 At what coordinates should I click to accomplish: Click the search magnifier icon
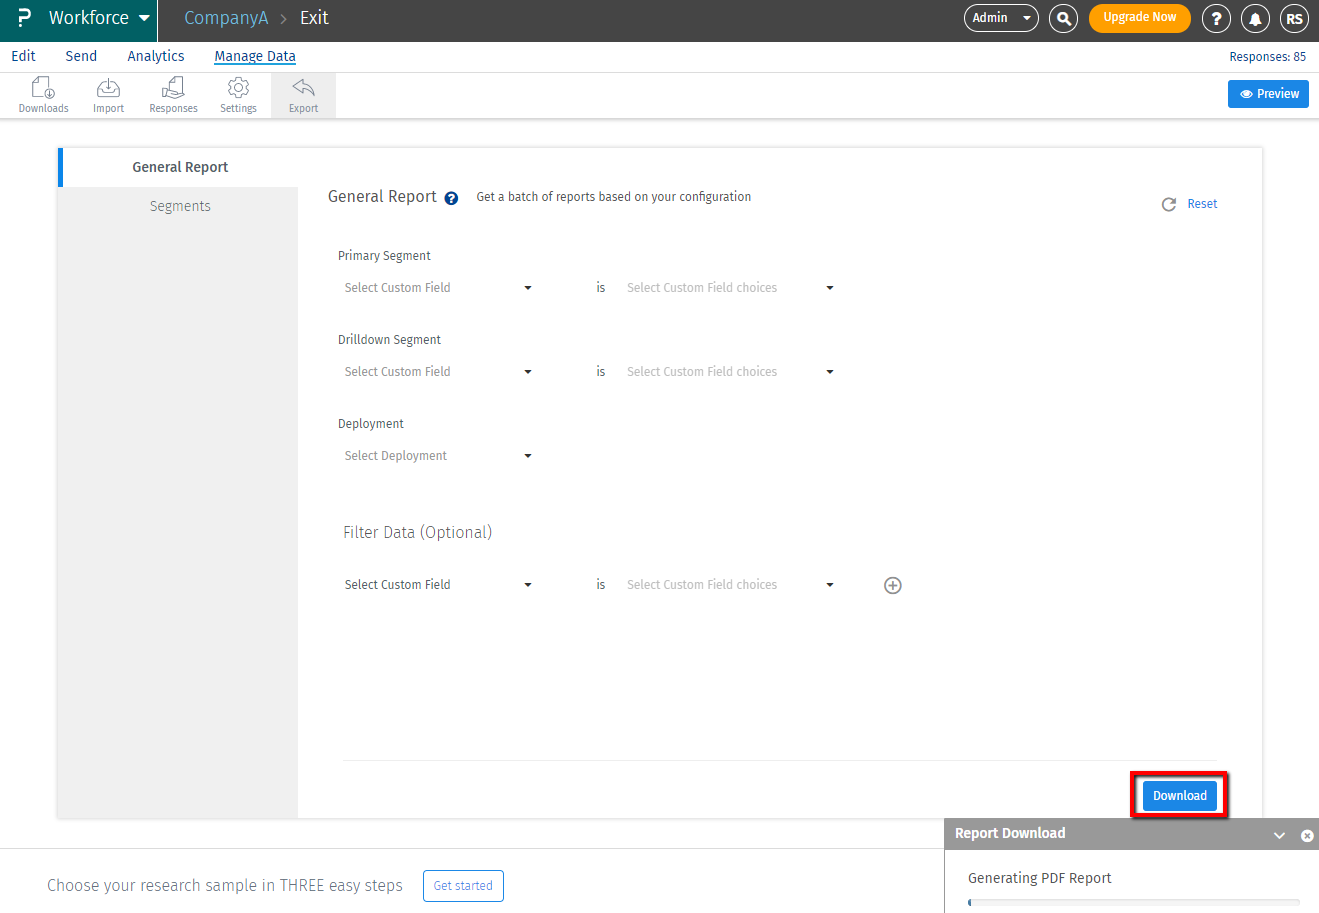tap(1063, 18)
